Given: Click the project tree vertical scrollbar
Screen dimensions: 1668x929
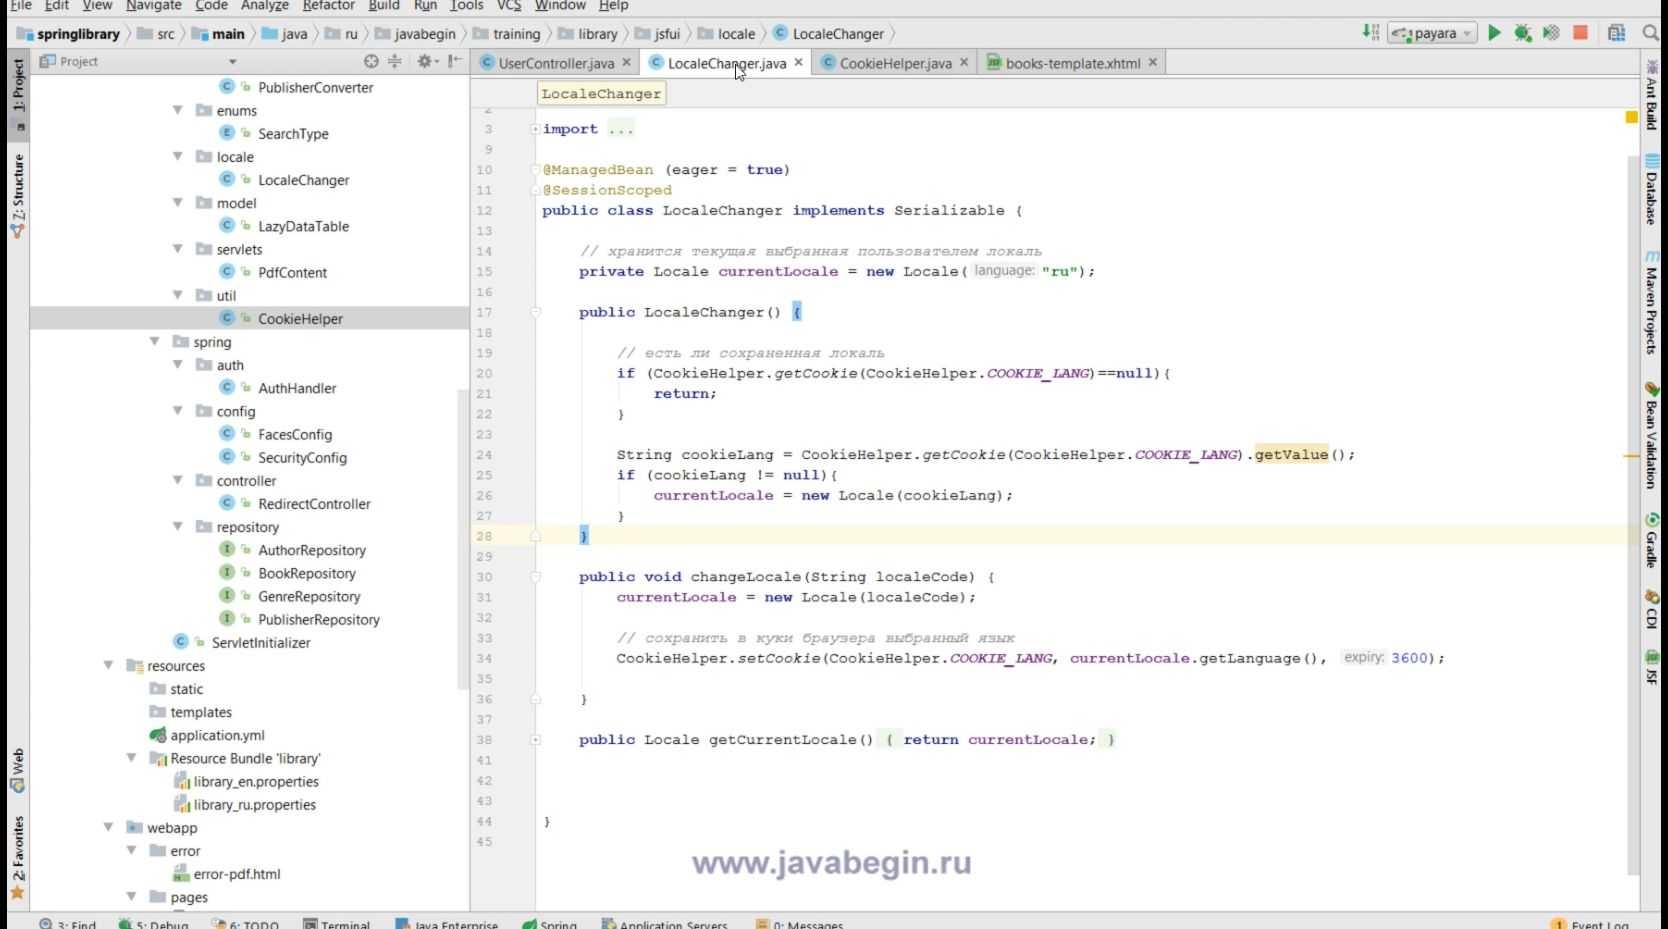Looking at the screenshot, I should [463, 540].
